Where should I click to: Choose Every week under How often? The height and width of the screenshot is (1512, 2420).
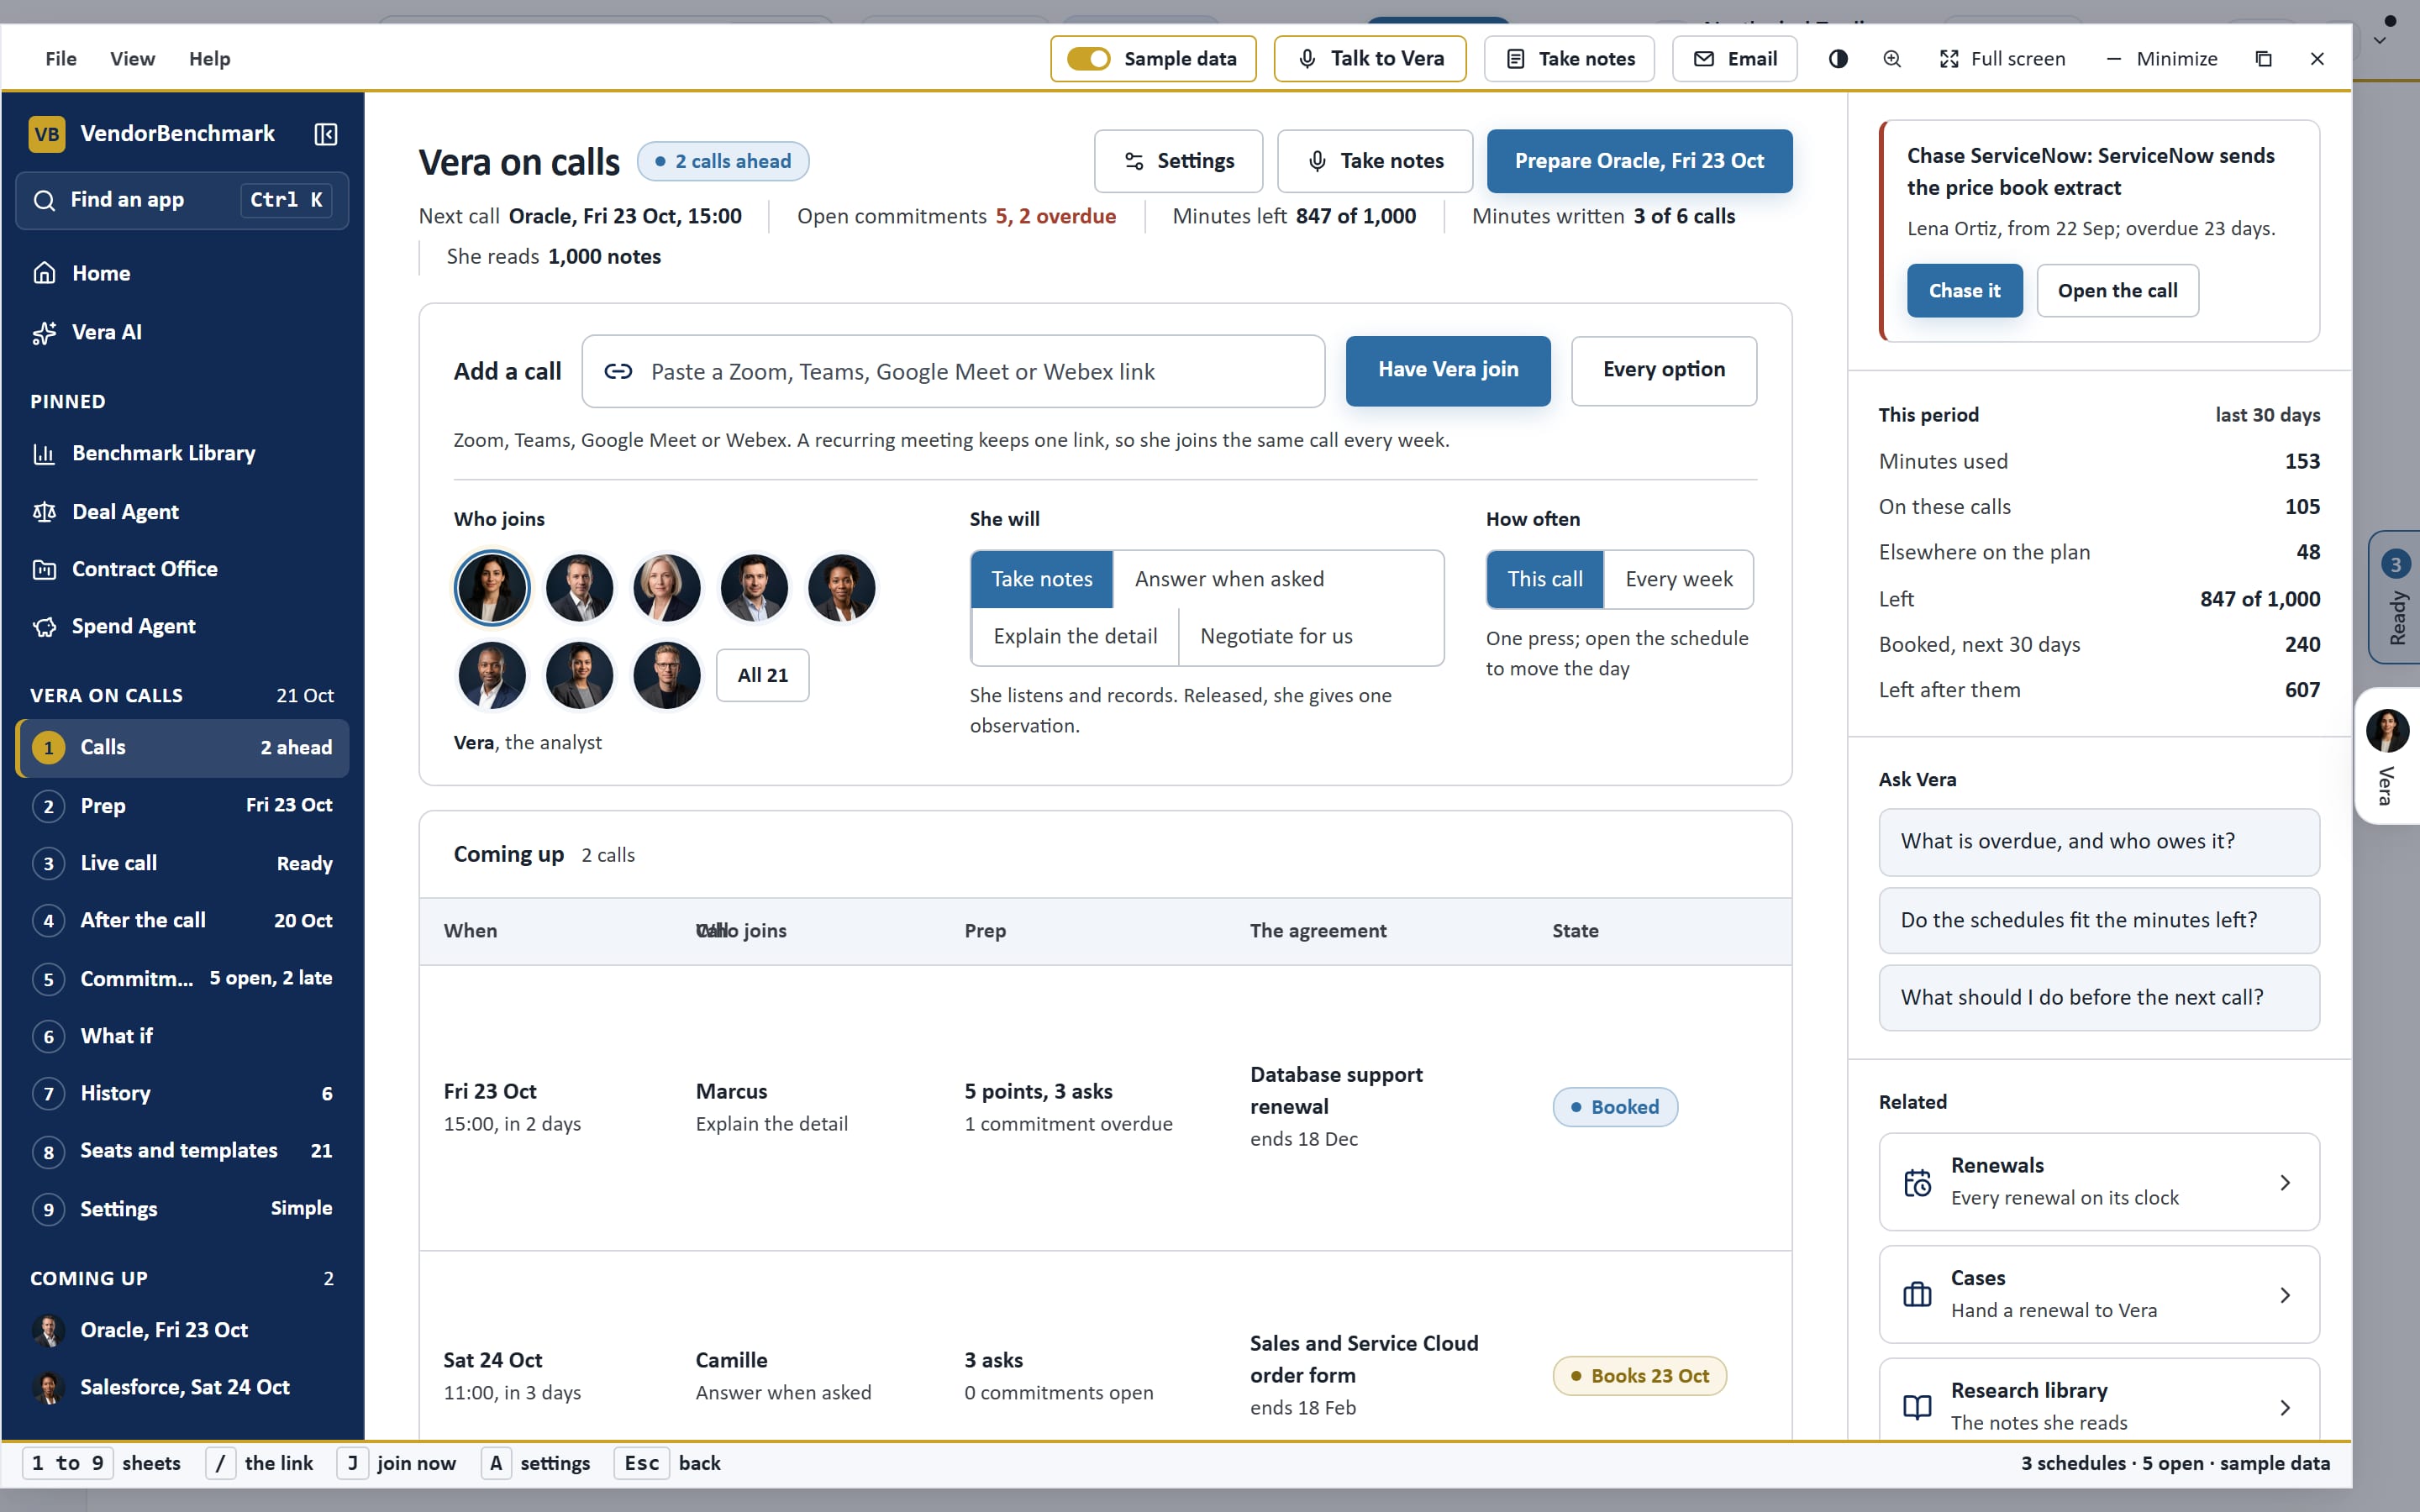(x=1678, y=579)
